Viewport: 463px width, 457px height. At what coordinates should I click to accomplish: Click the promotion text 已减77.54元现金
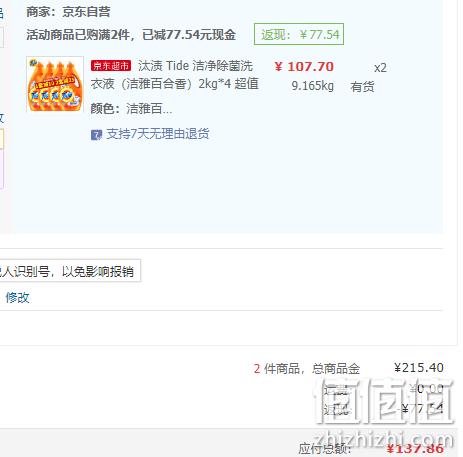pyautogui.click(x=189, y=34)
